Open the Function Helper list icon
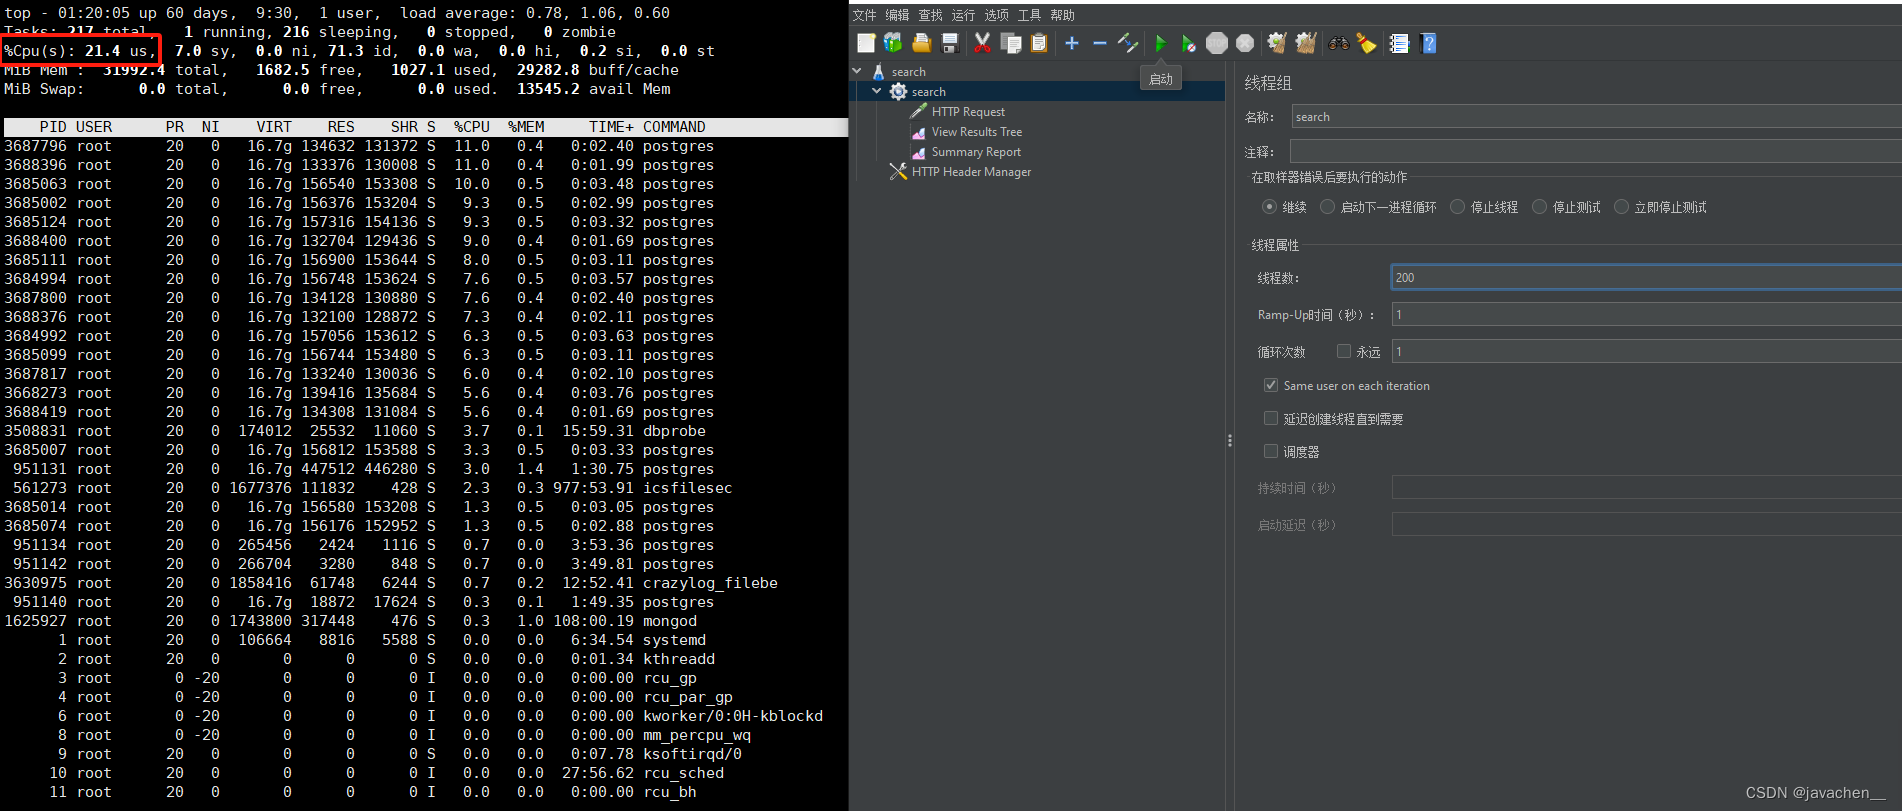The image size is (1902, 811). coord(1399,43)
